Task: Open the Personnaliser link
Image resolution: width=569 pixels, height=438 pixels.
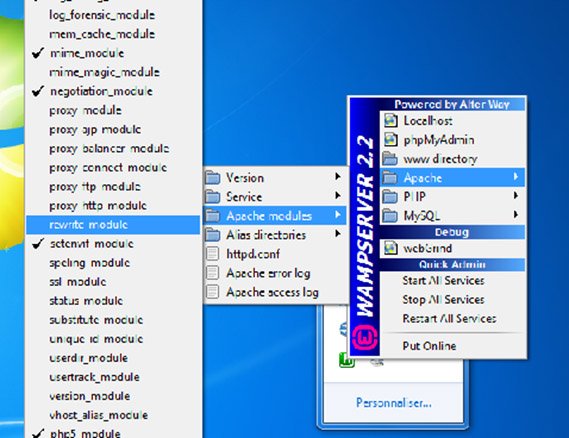Action: [394, 403]
